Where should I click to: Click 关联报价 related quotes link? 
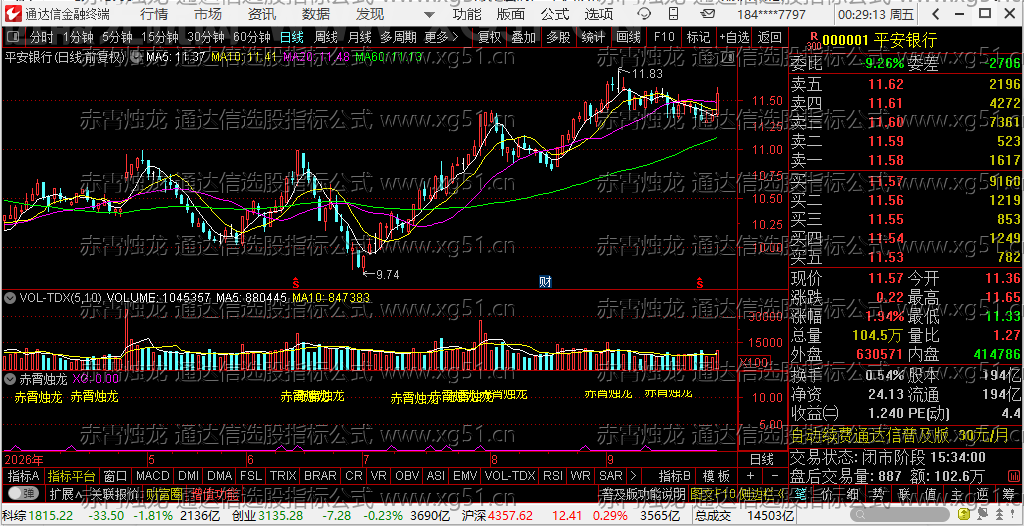(x=114, y=495)
